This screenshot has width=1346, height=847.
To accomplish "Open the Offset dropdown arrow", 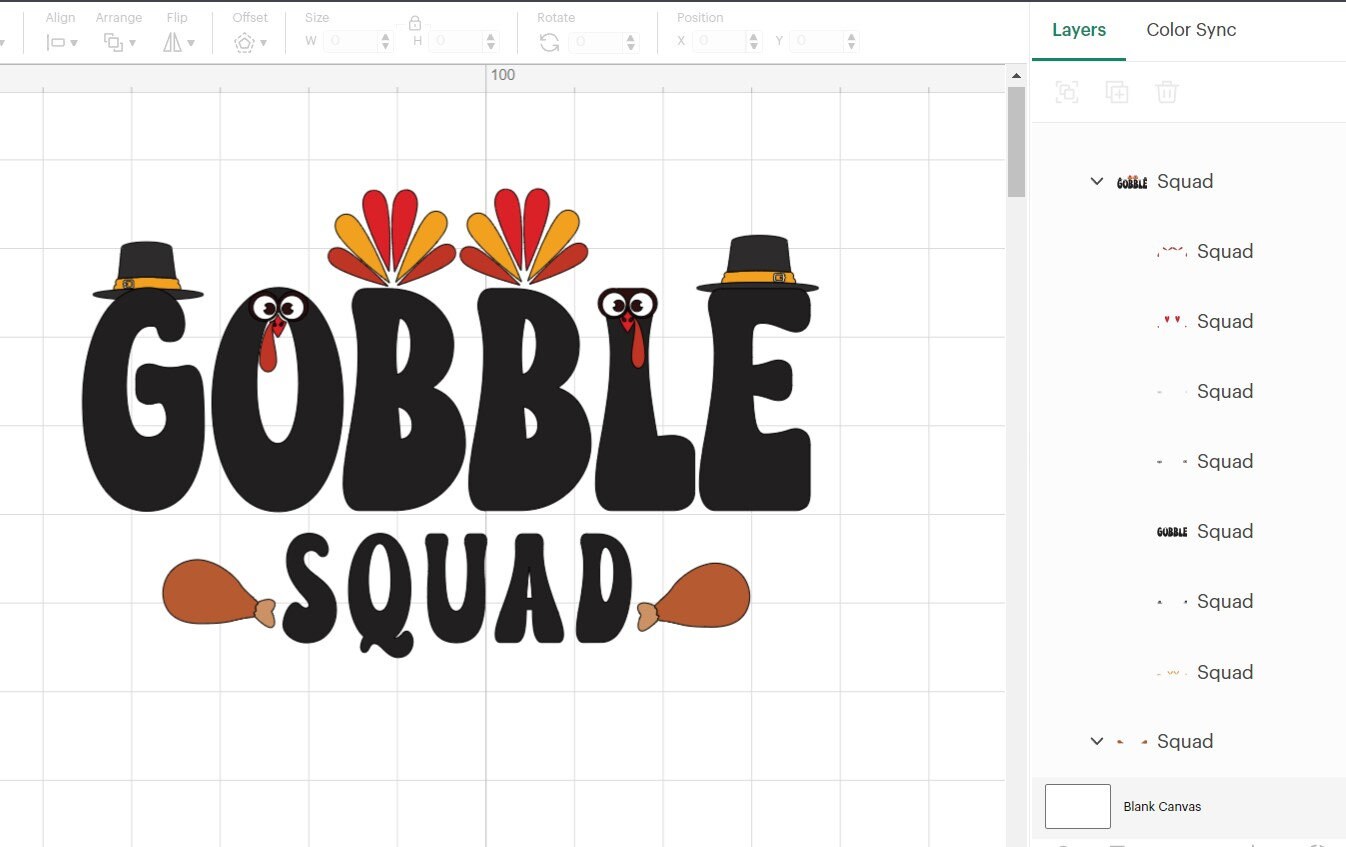I will tap(263, 42).
